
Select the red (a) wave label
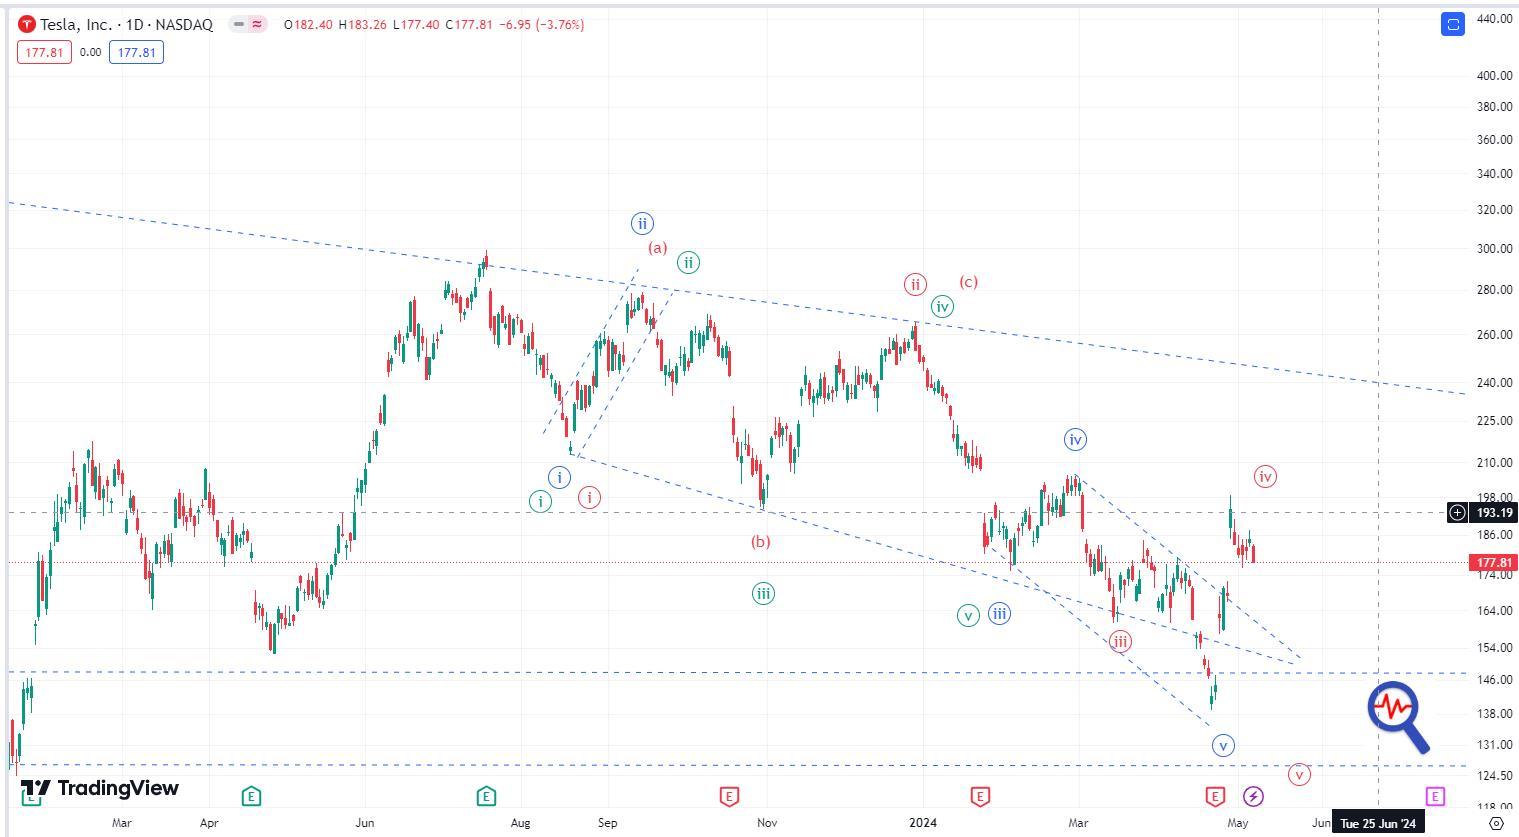[657, 247]
